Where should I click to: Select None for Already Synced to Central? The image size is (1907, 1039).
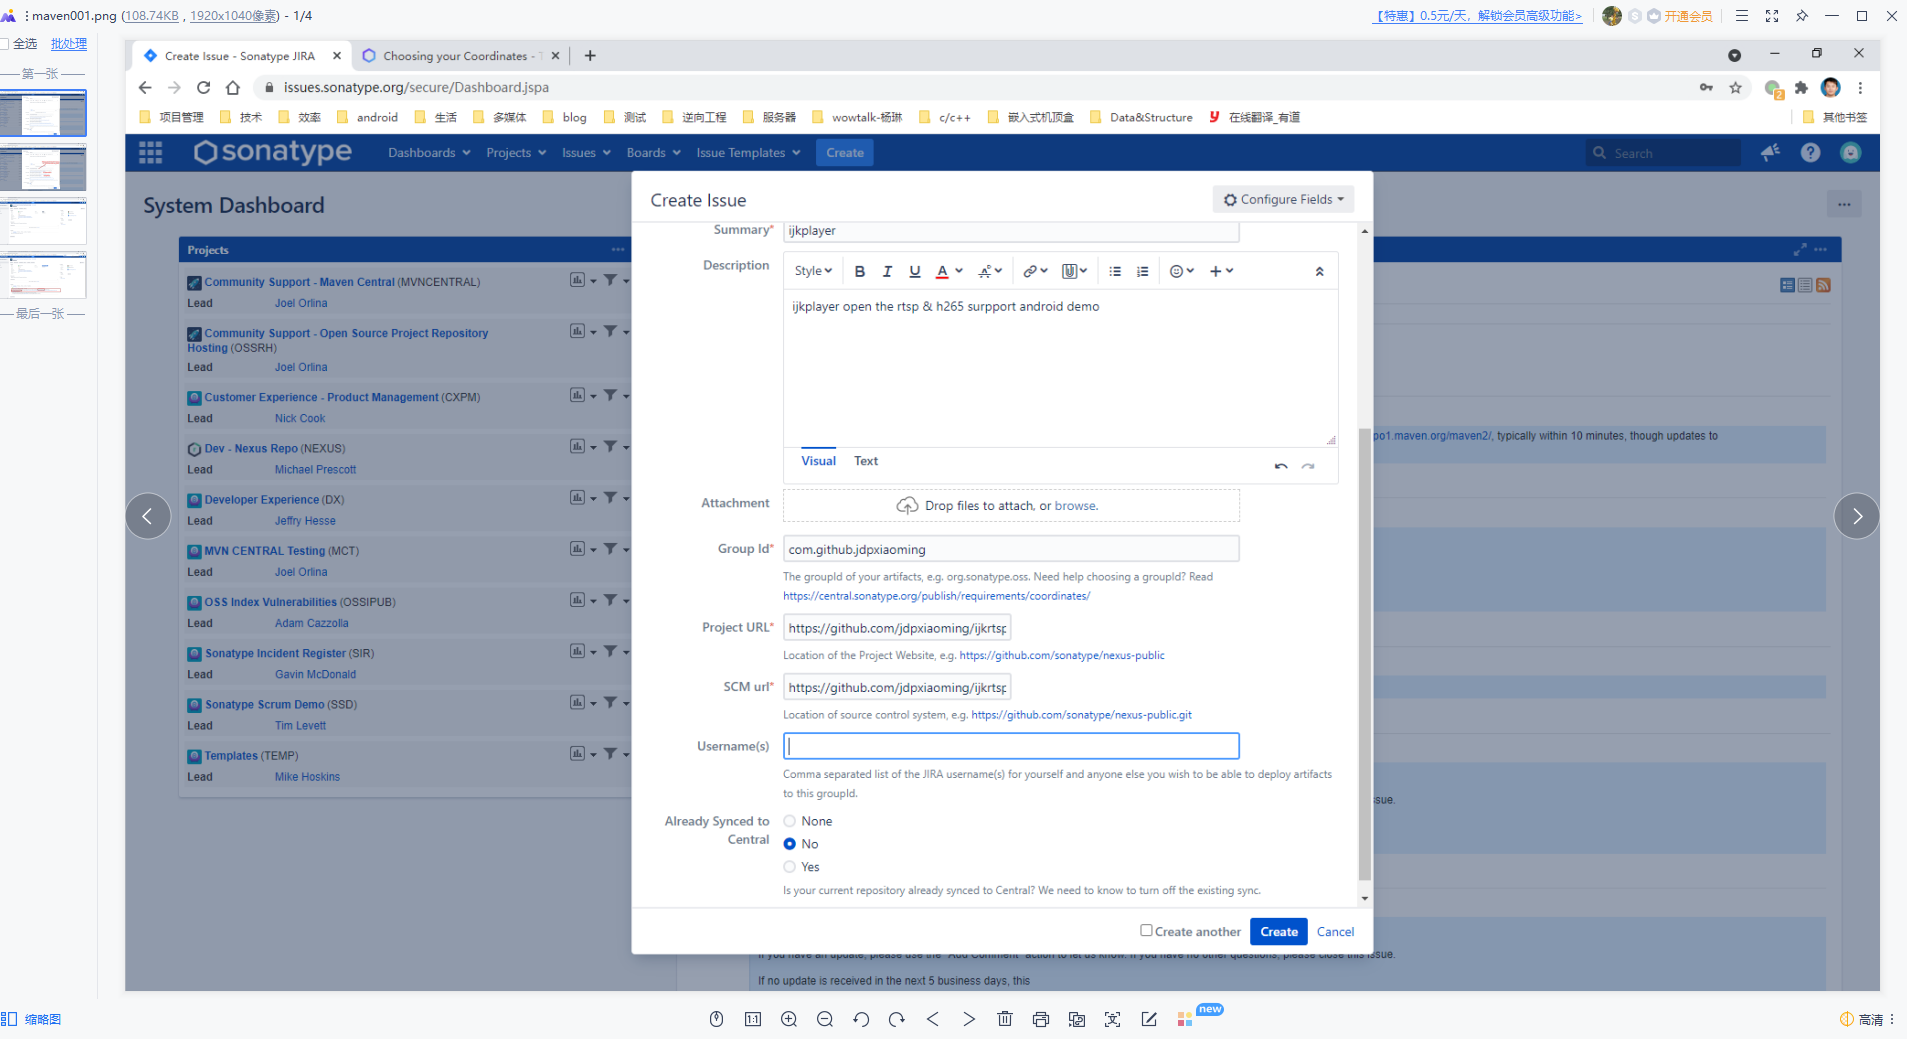(x=789, y=821)
